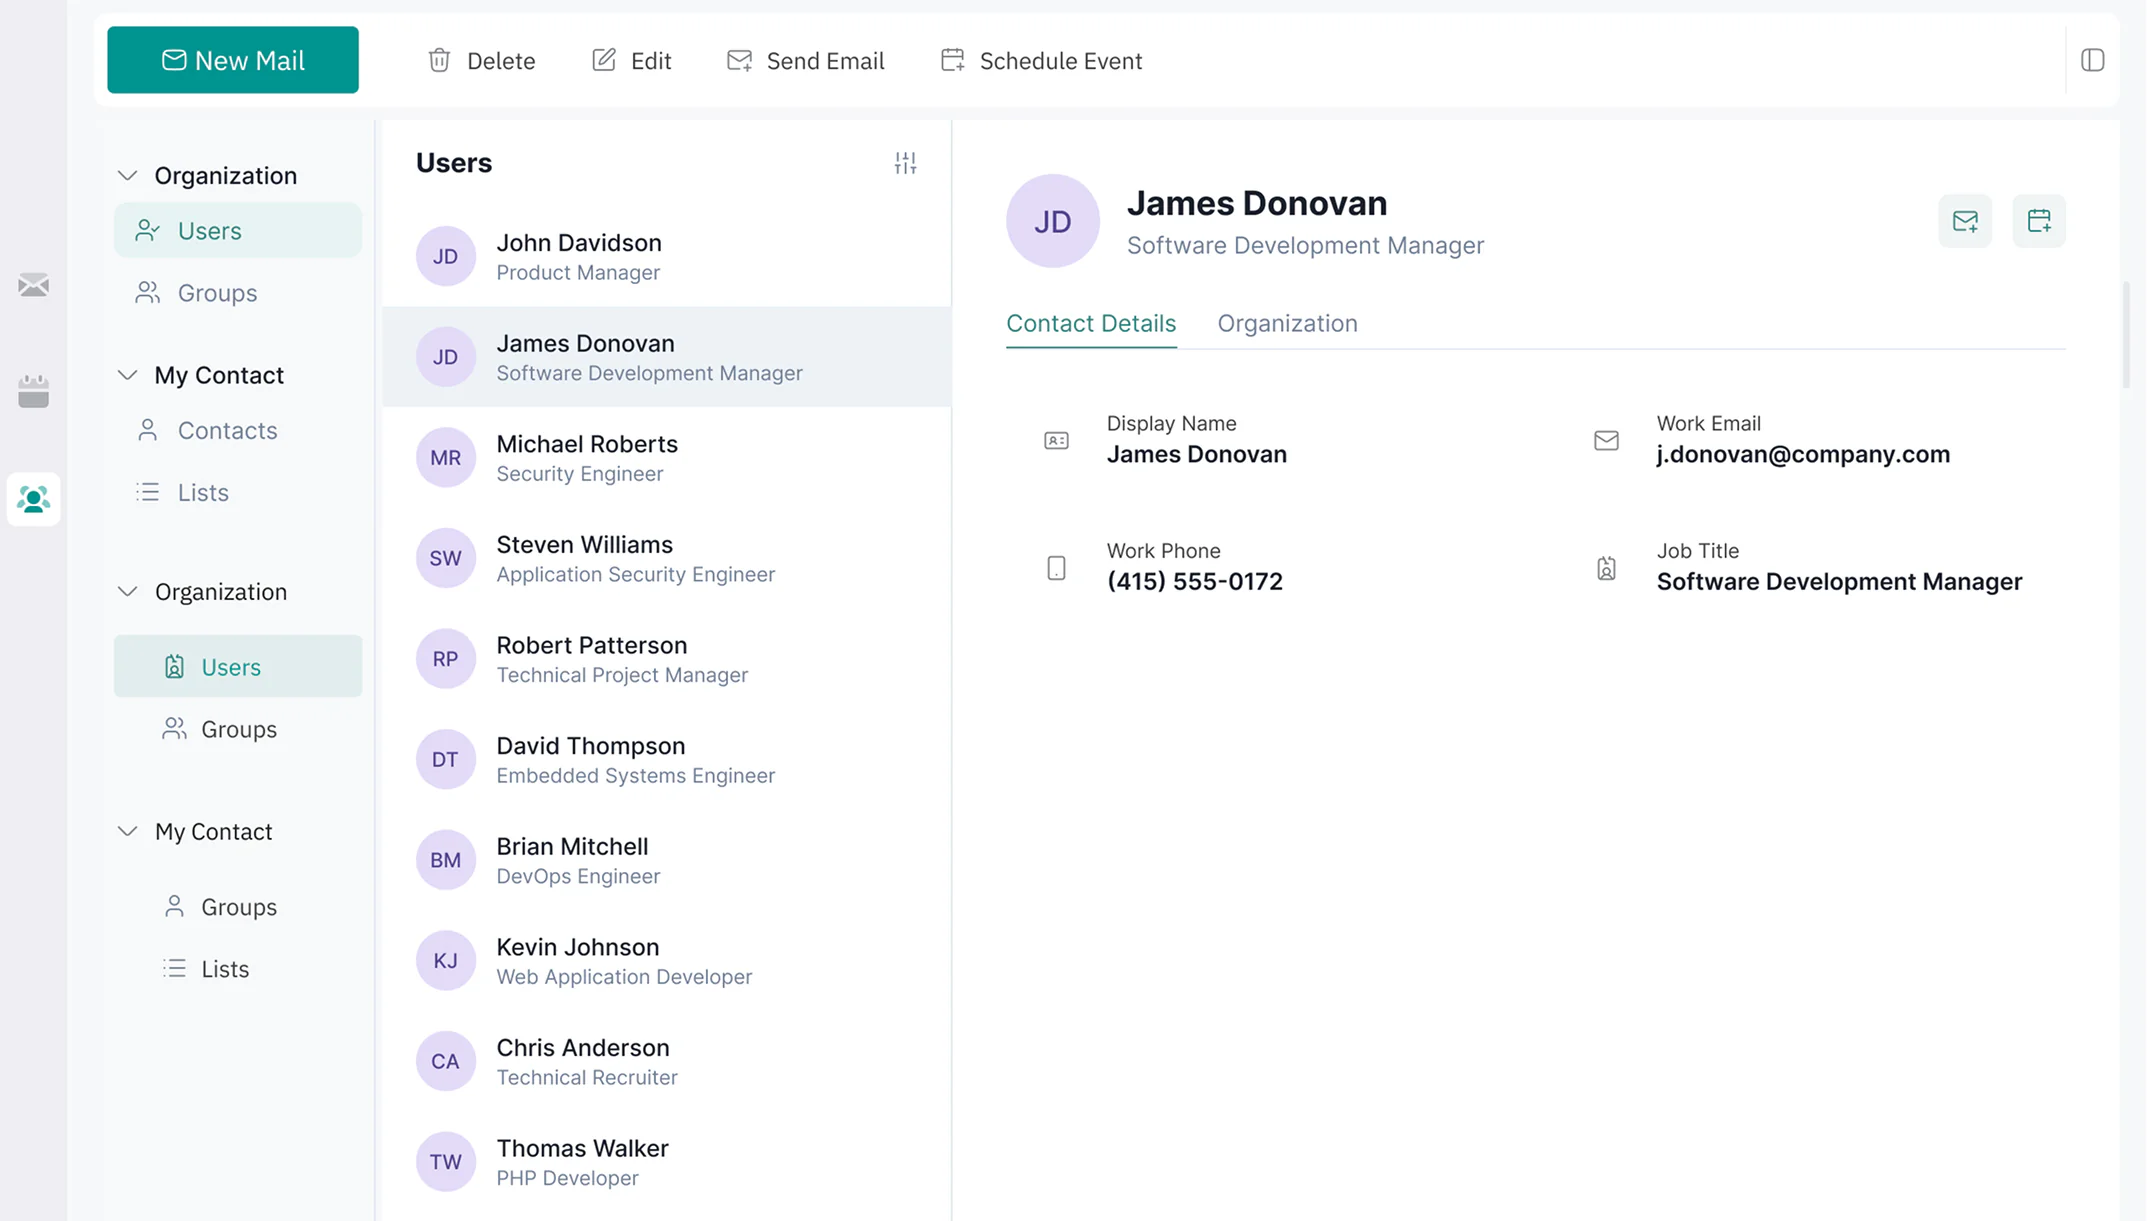The width and height of the screenshot is (2147, 1221).
Task: Select Users under upper Organization section
Action: 238,230
